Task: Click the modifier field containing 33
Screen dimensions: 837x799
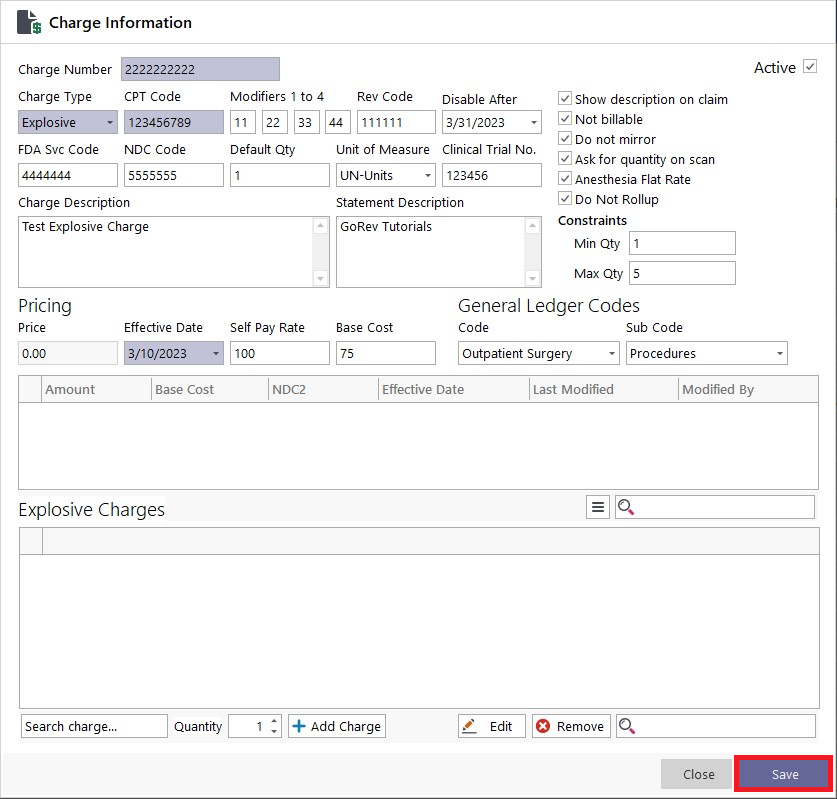Action: (x=306, y=122)
